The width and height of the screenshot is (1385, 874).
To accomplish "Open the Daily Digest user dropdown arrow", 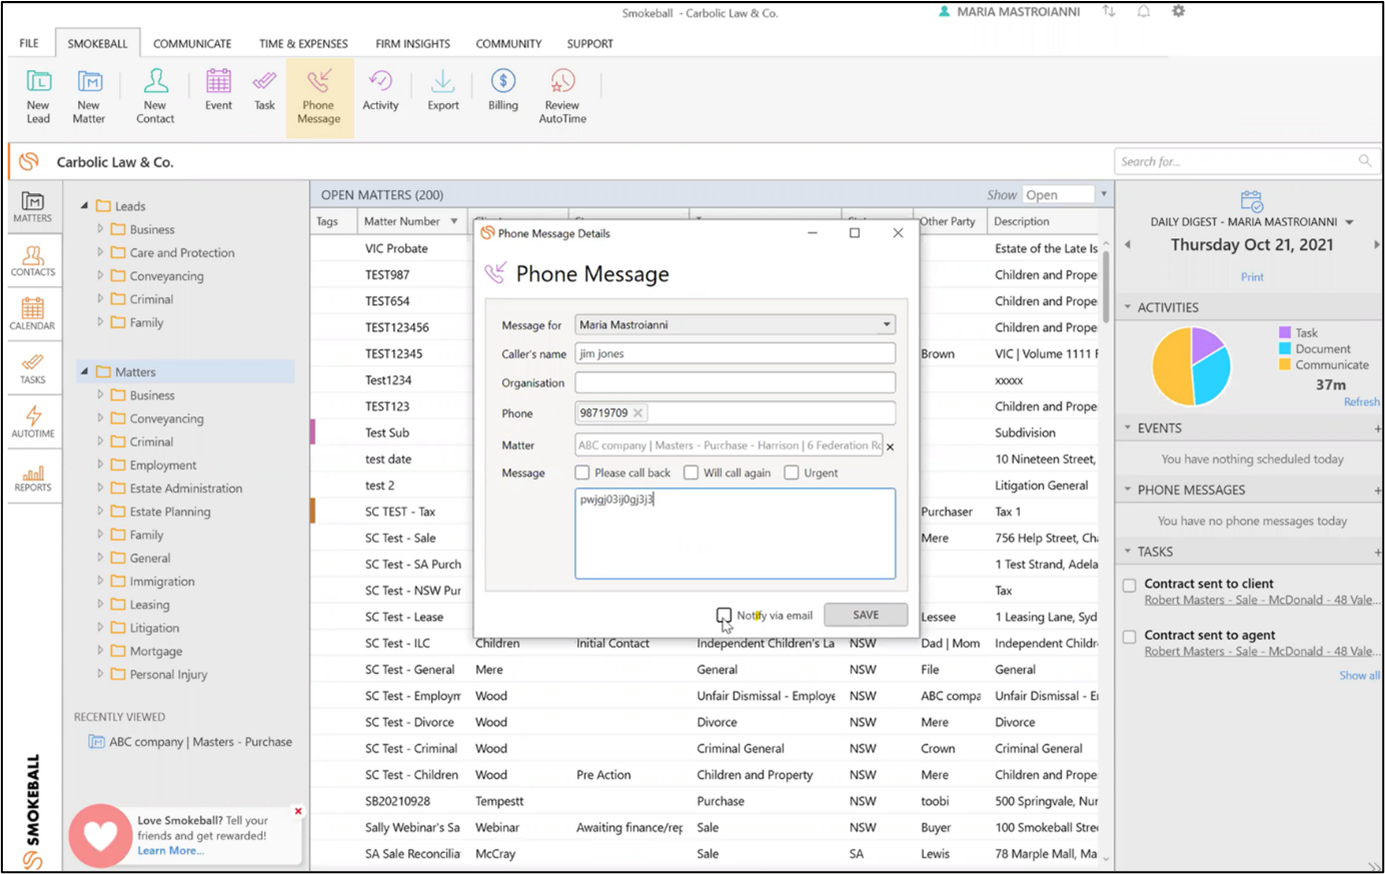I will pyautogui.click(x=1349, y=222).
